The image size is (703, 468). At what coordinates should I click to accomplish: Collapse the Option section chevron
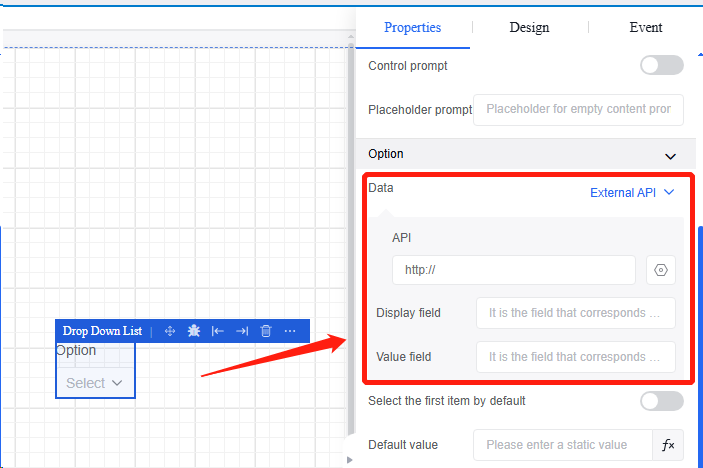(x=671, y=156)
